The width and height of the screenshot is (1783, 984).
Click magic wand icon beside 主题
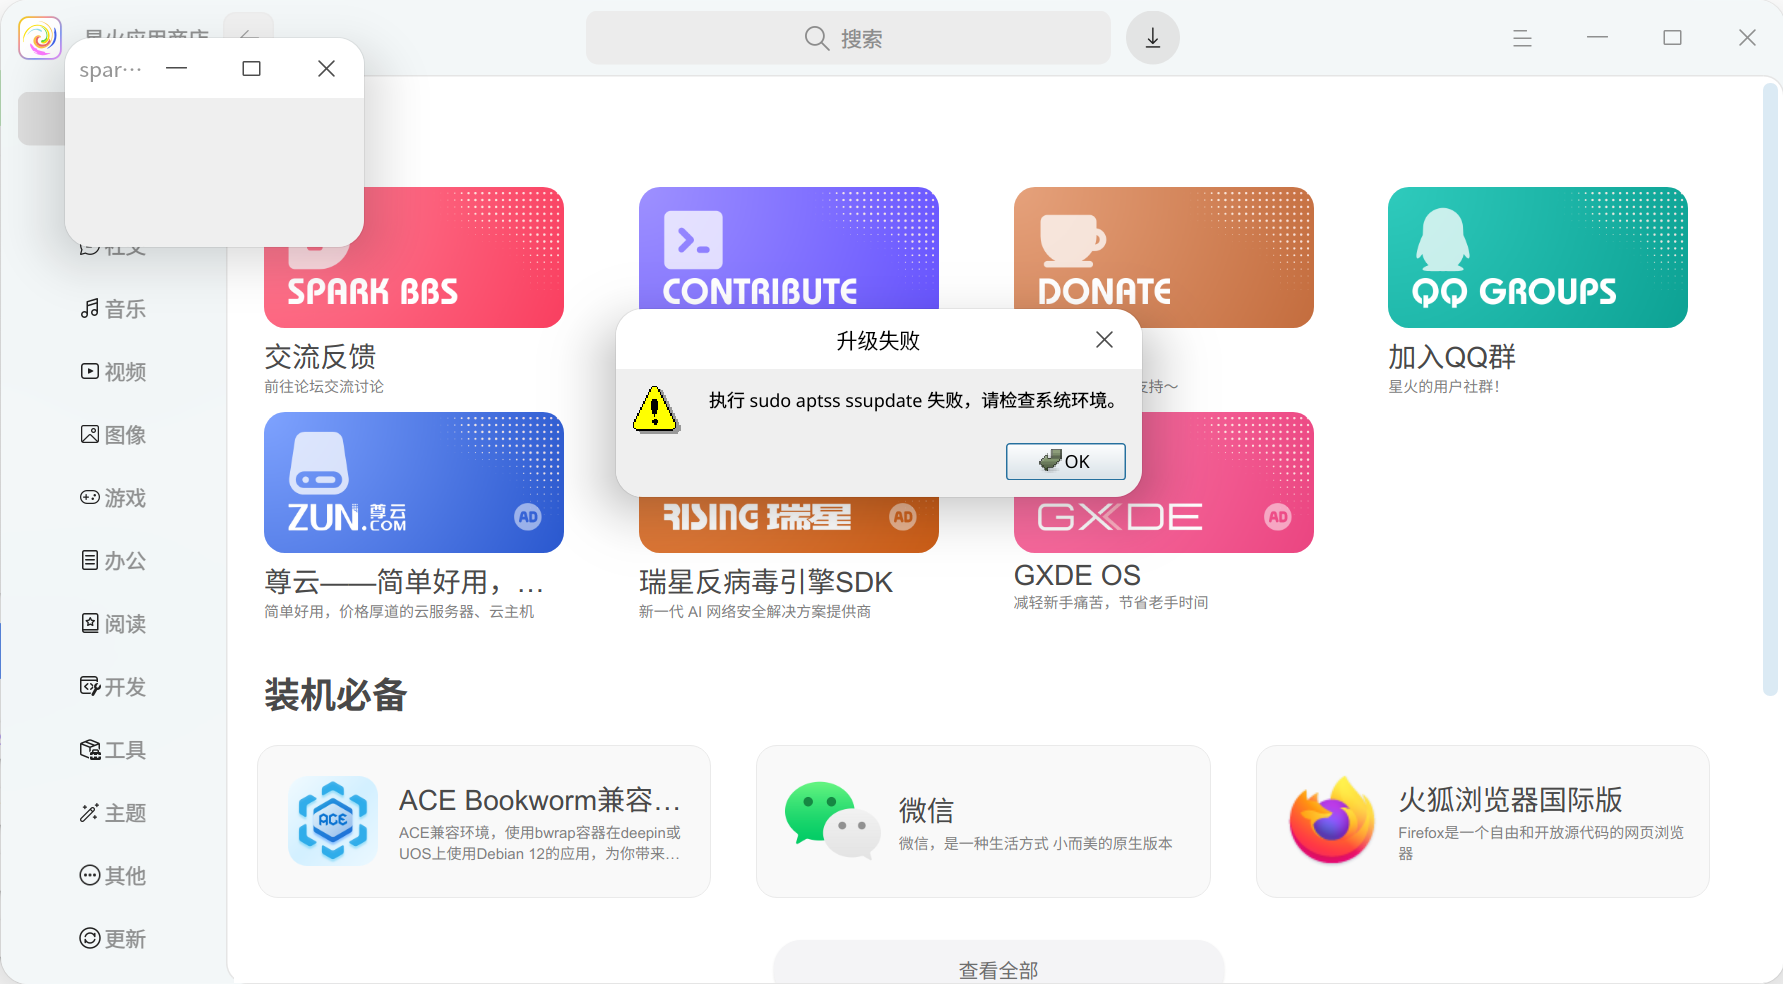point(90,812)
